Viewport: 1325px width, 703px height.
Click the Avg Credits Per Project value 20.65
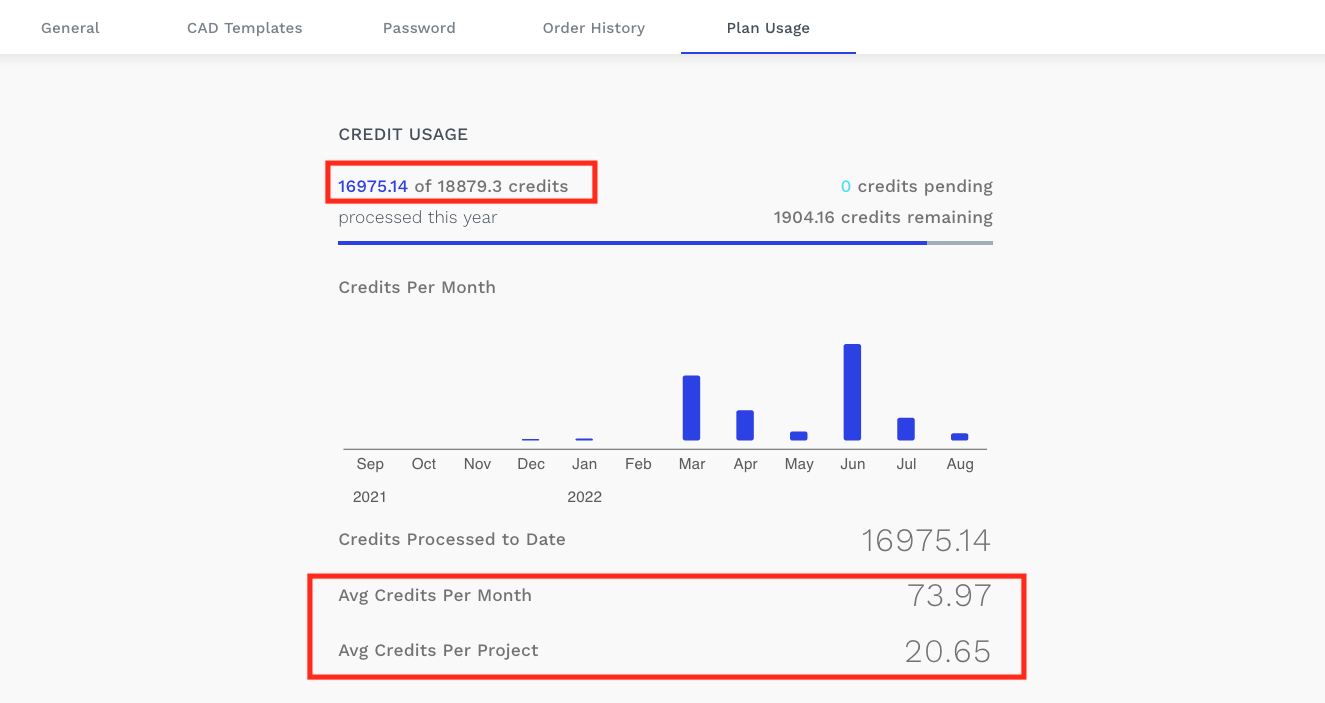[x=948, y=651]
